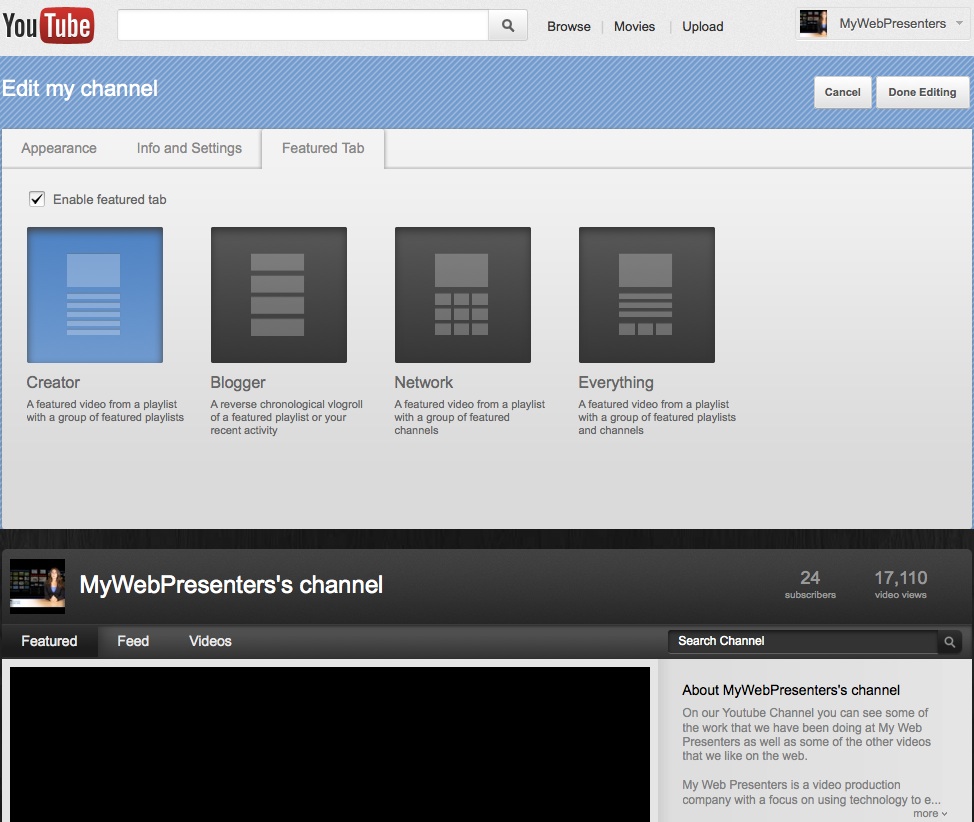
Task: Uncheck the Enable featured tab checkbox
Action: 37,199
